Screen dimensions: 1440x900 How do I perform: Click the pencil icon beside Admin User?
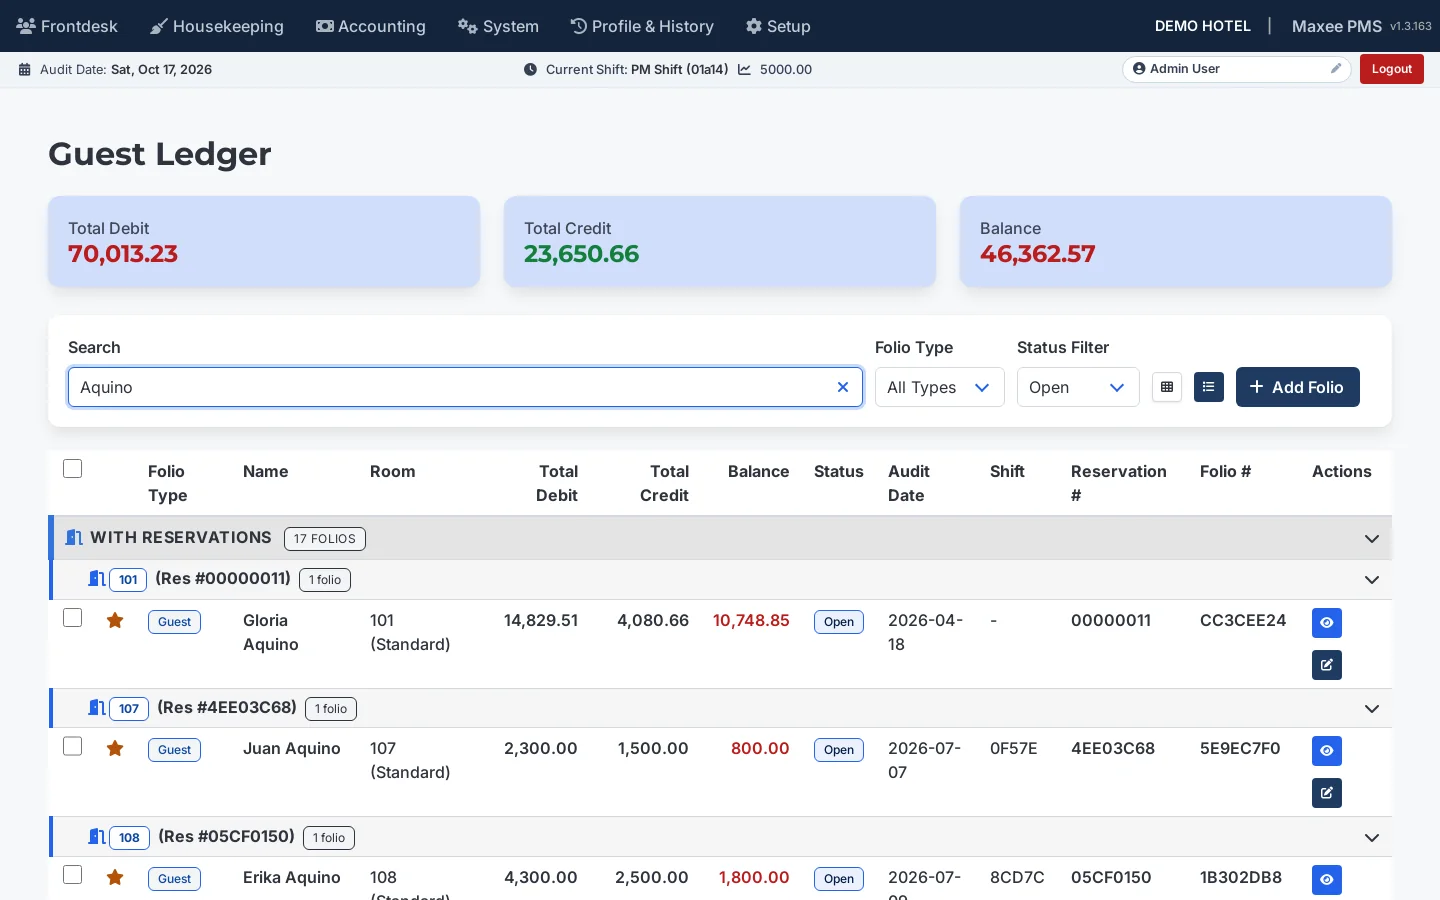[x=1336, y=69]
